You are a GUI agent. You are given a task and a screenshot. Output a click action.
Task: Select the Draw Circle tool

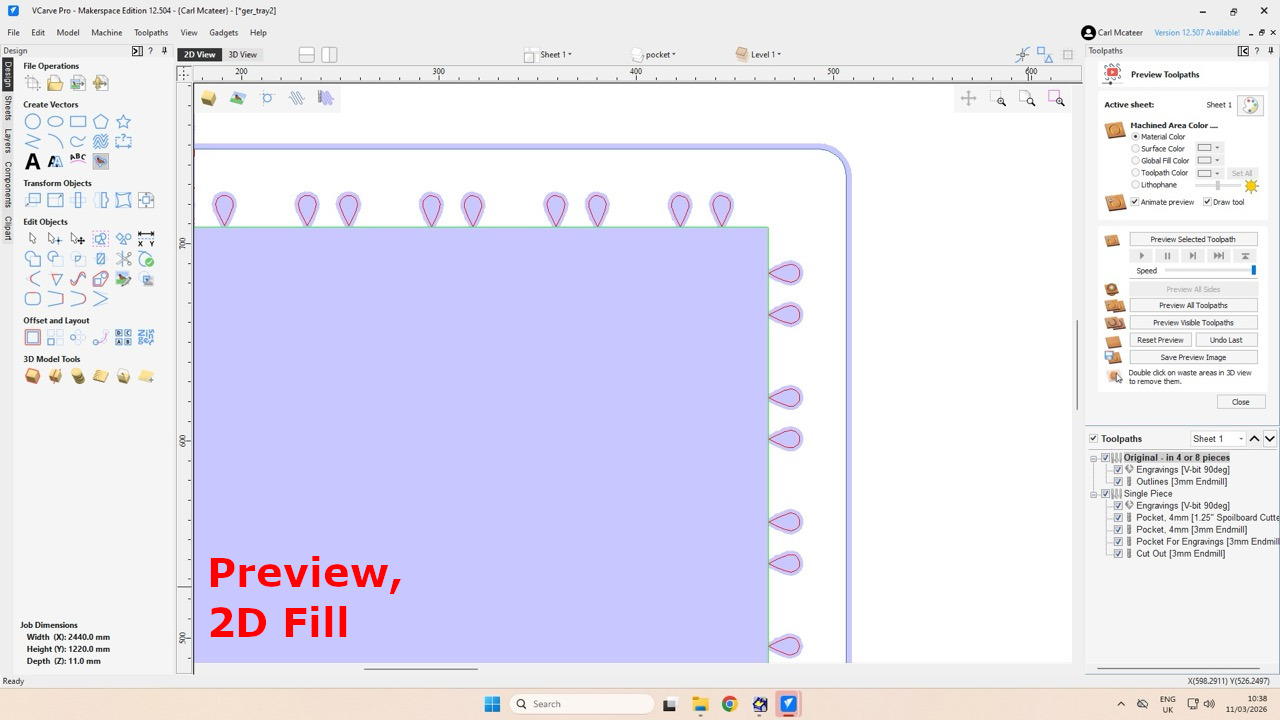click(33, 120)
